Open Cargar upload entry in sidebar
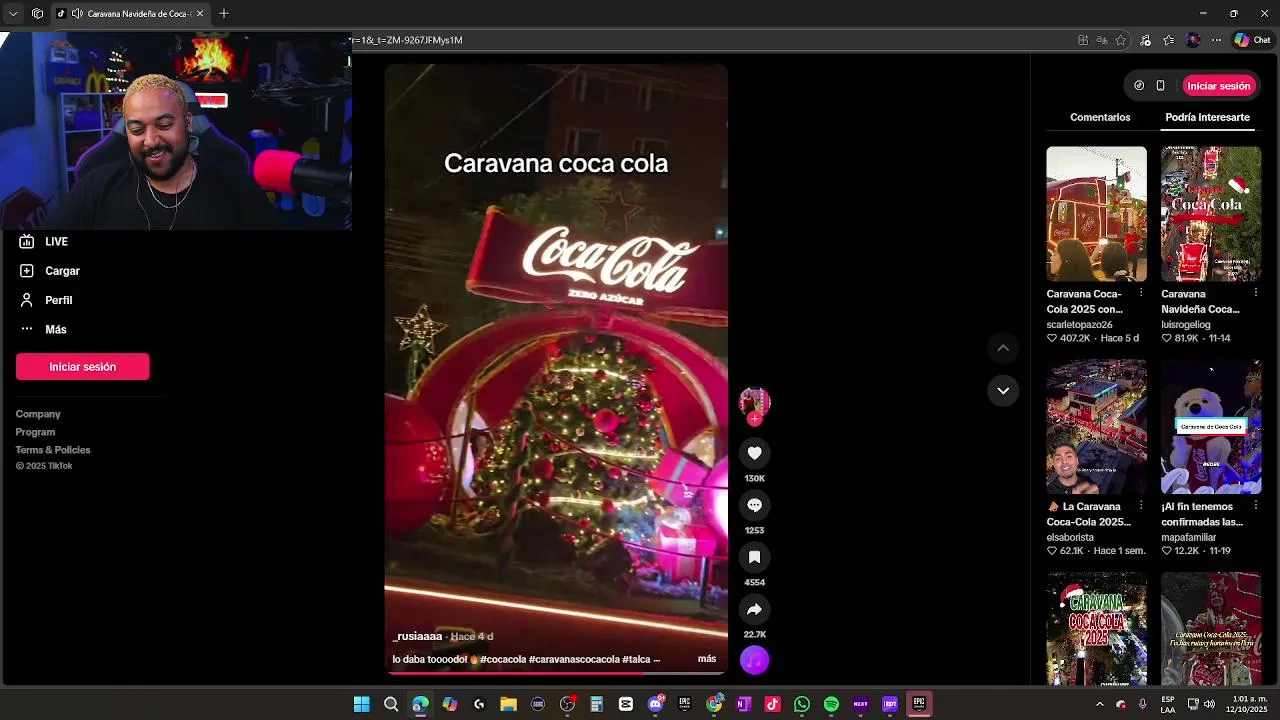 pos(49,271)
